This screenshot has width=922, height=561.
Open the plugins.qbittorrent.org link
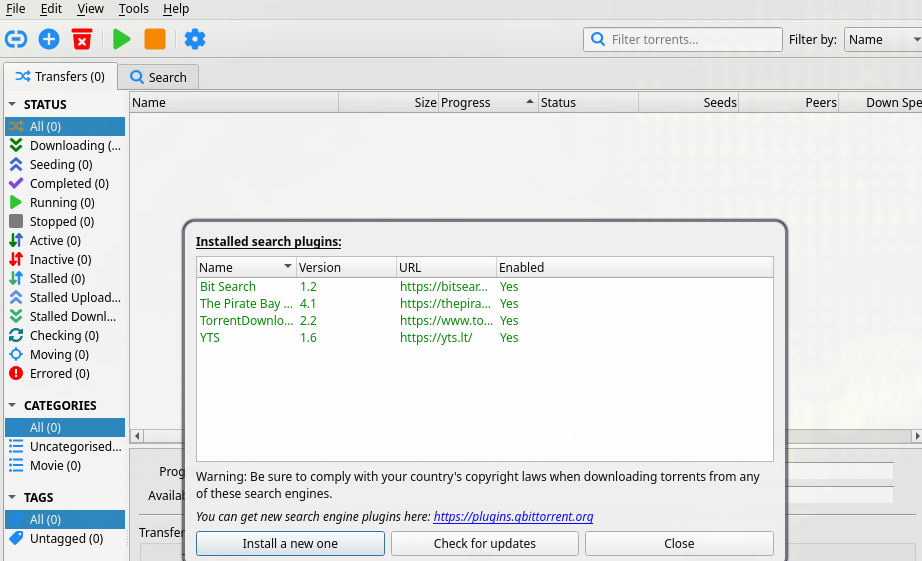point(513,517)
